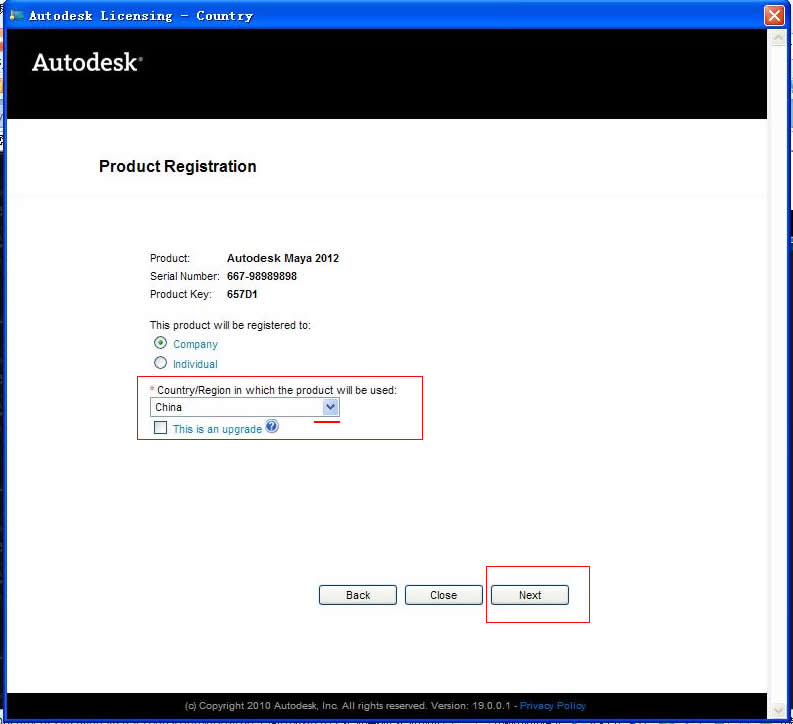The height and width of the screenshot is (724, 793).
Task: Select the Company radio button
Action: point(160,343)
